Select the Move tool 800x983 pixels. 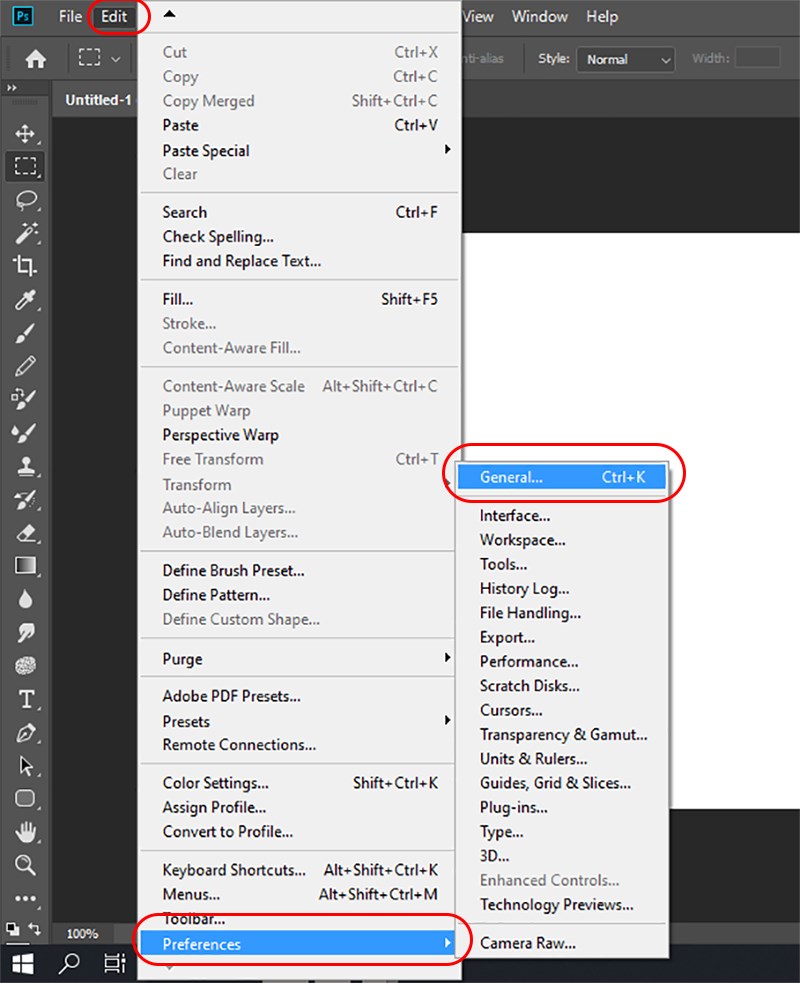(25, 134)
